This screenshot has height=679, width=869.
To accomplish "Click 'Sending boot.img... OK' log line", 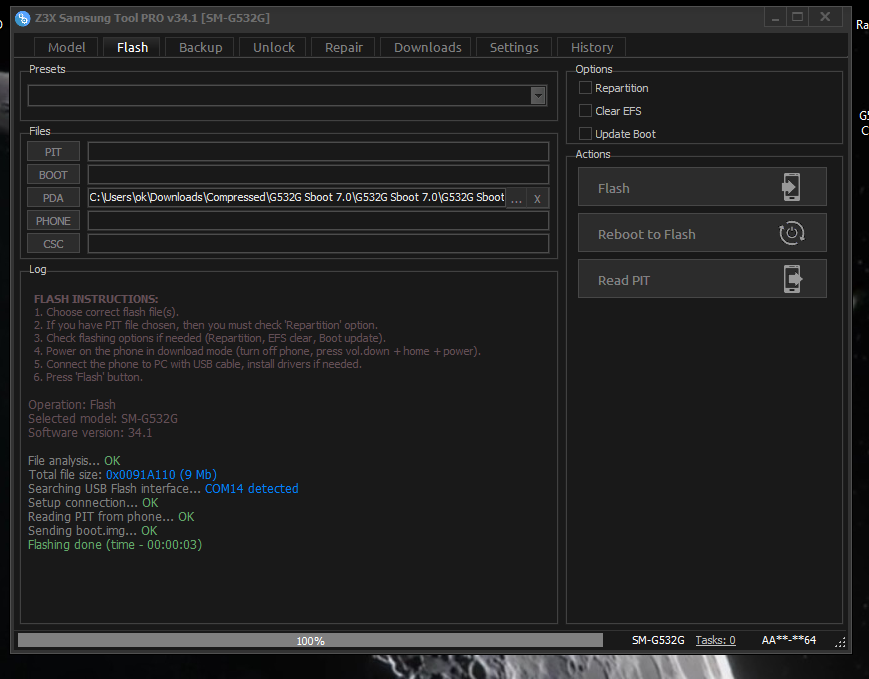I will [x=93, y=531].
